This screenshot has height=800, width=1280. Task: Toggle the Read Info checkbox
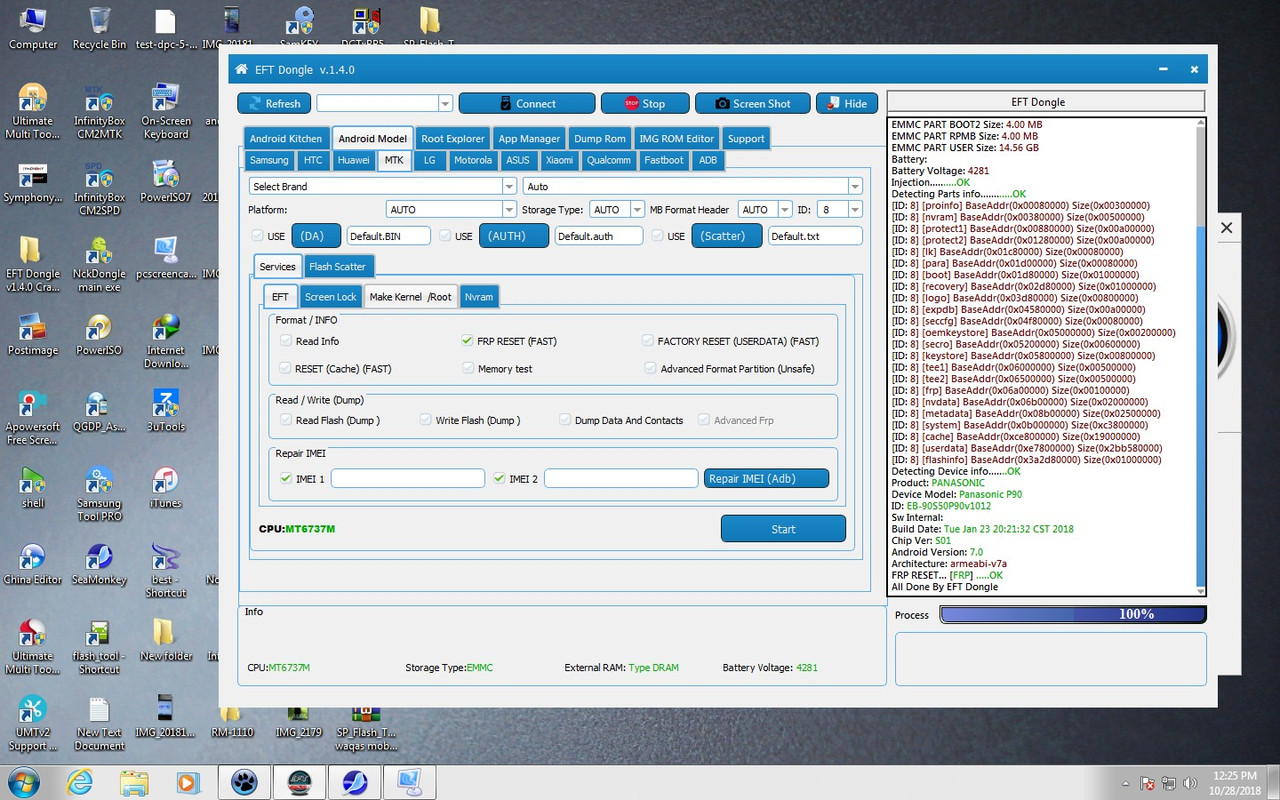(x=286, y=341)
